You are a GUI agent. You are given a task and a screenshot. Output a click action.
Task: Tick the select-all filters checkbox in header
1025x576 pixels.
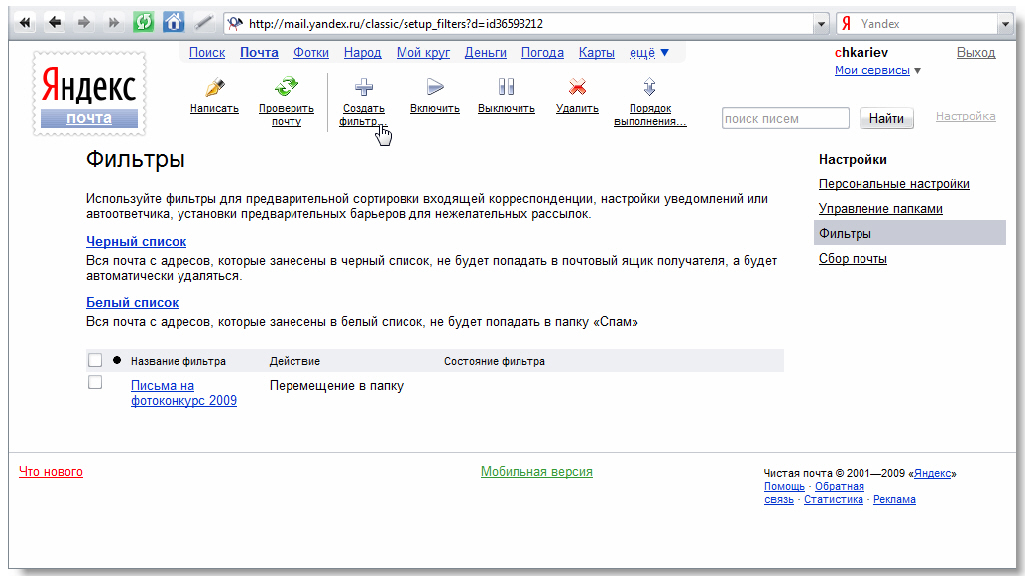click(95, 360)
